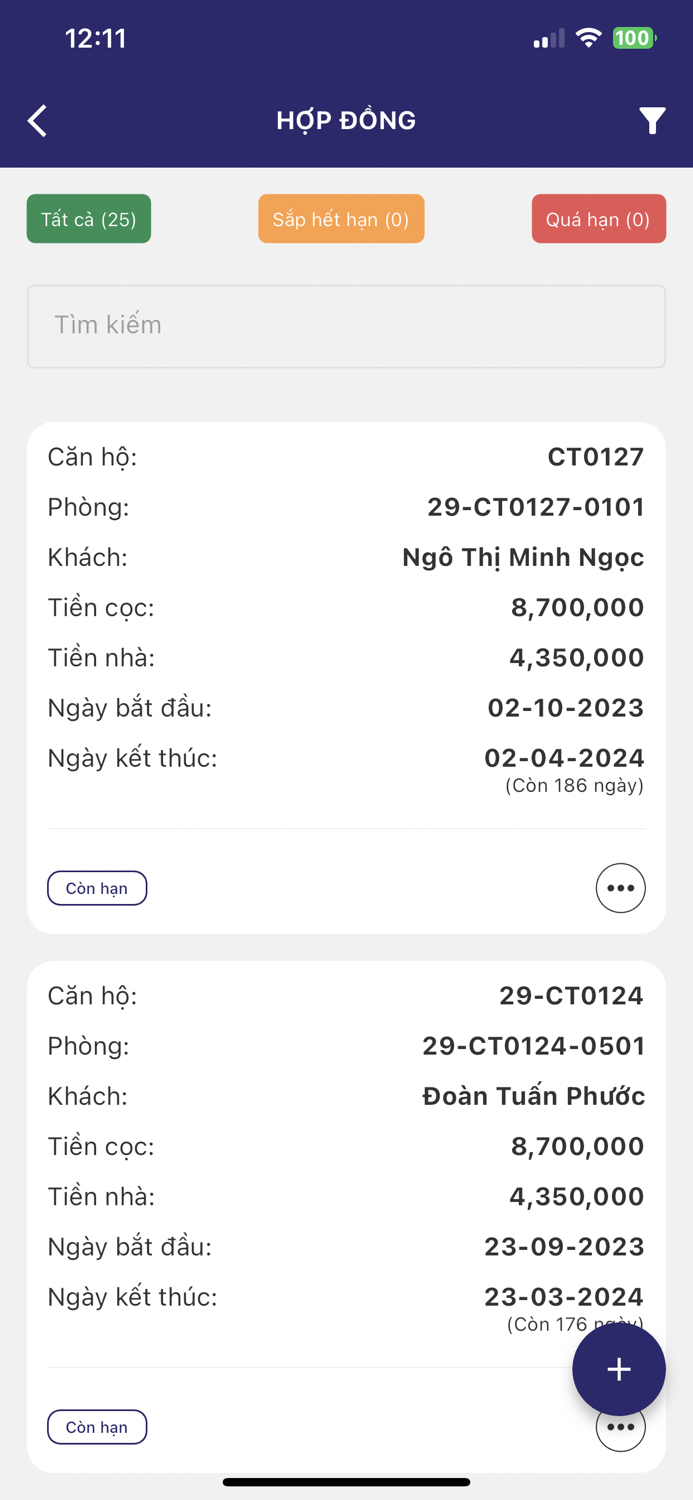Select the Quá hạn (0) filter

[598, 218]
